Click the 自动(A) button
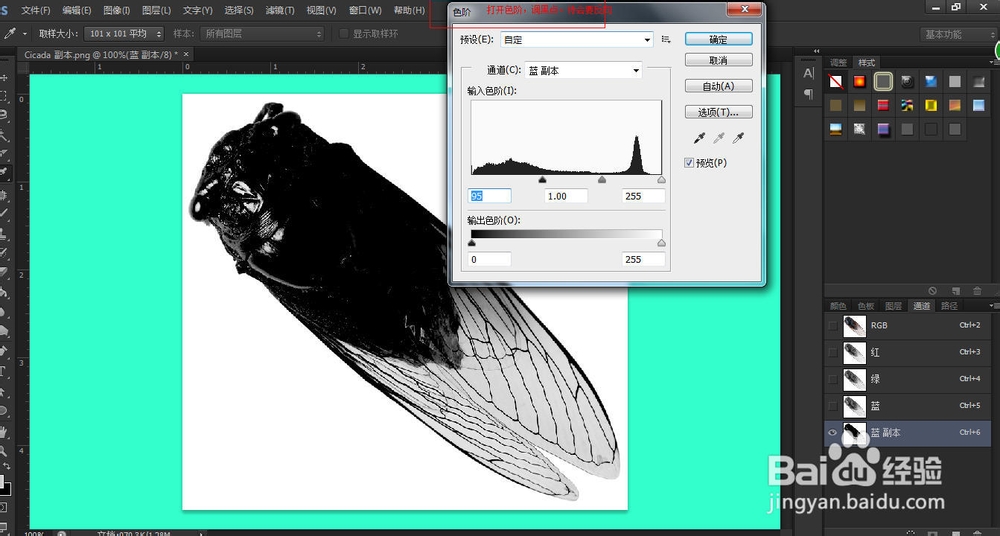Image resolution: width=1000 pixels, height=536 pixels. coord(719,86)
